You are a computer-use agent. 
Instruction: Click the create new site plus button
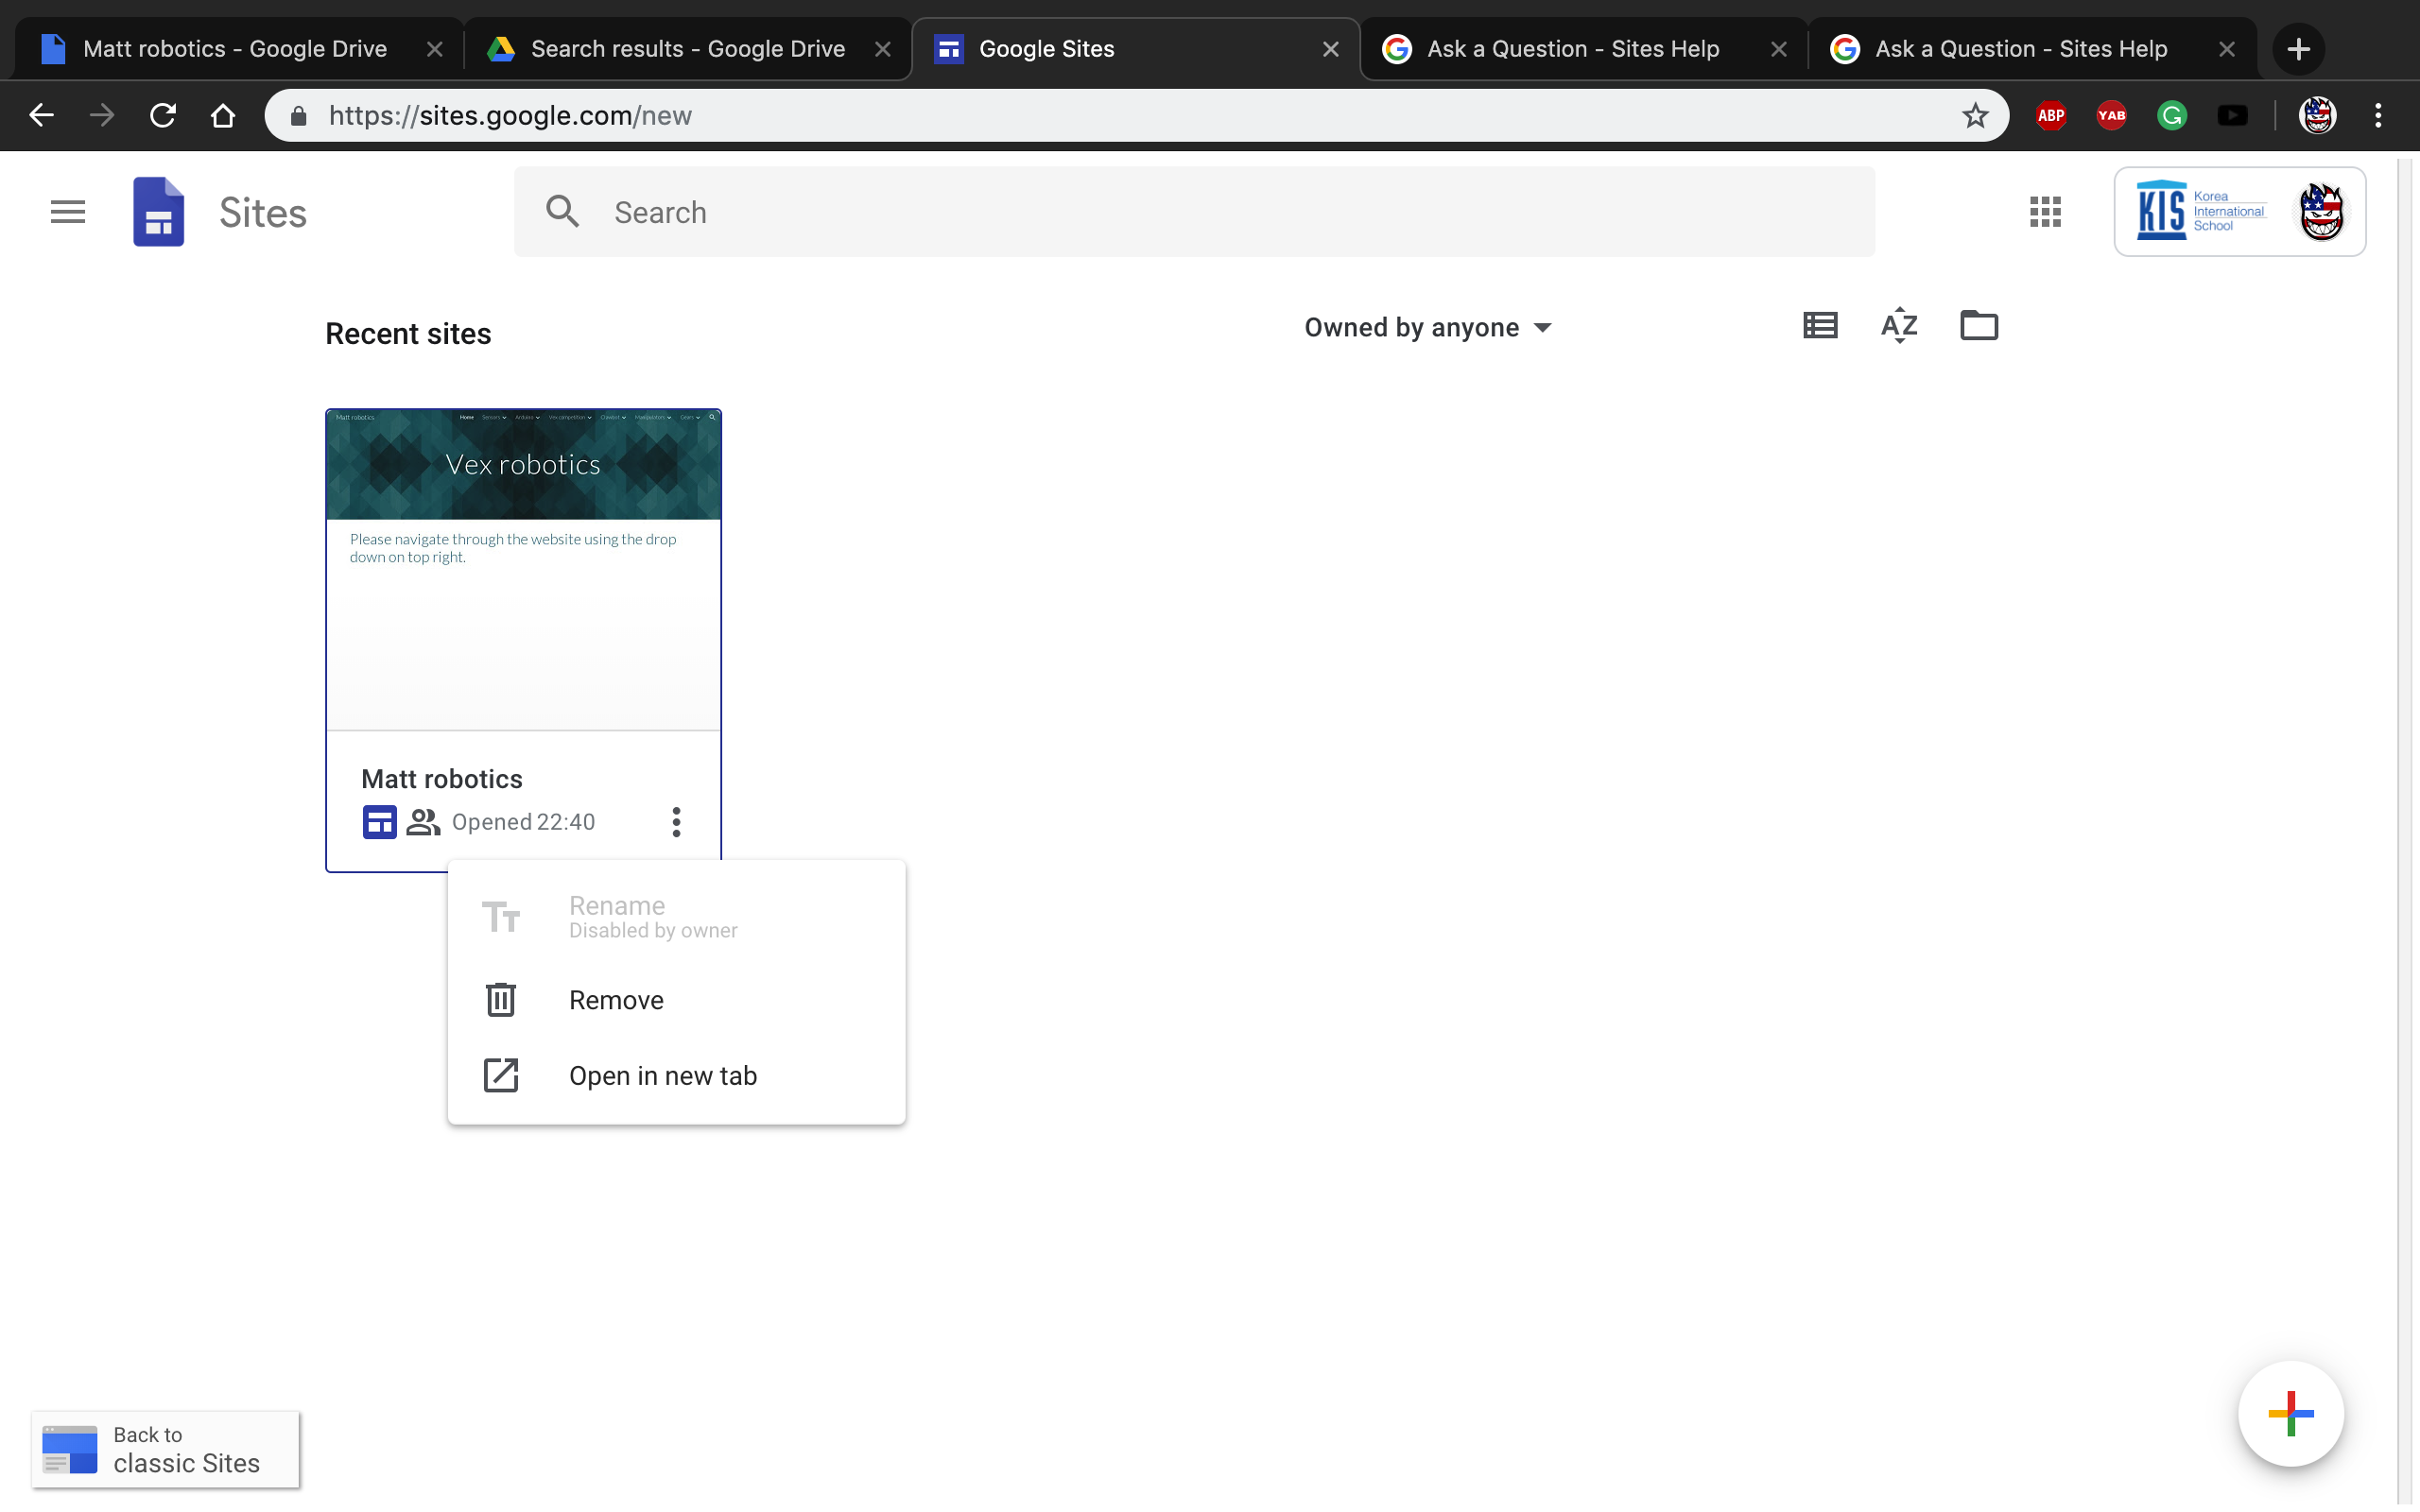coord(2290,1413)
